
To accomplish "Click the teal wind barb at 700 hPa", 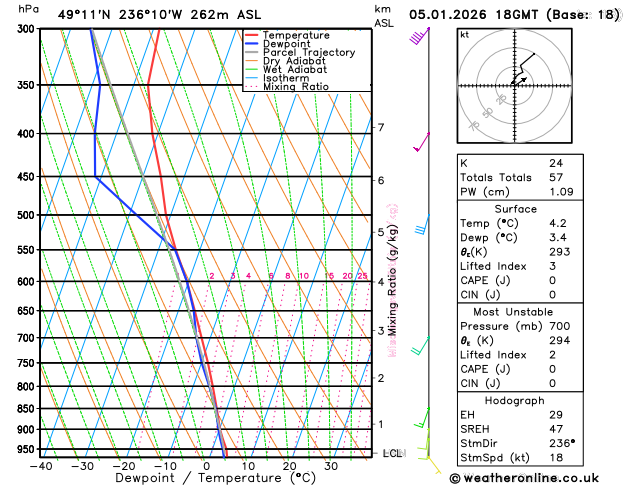I will (420, 346).
